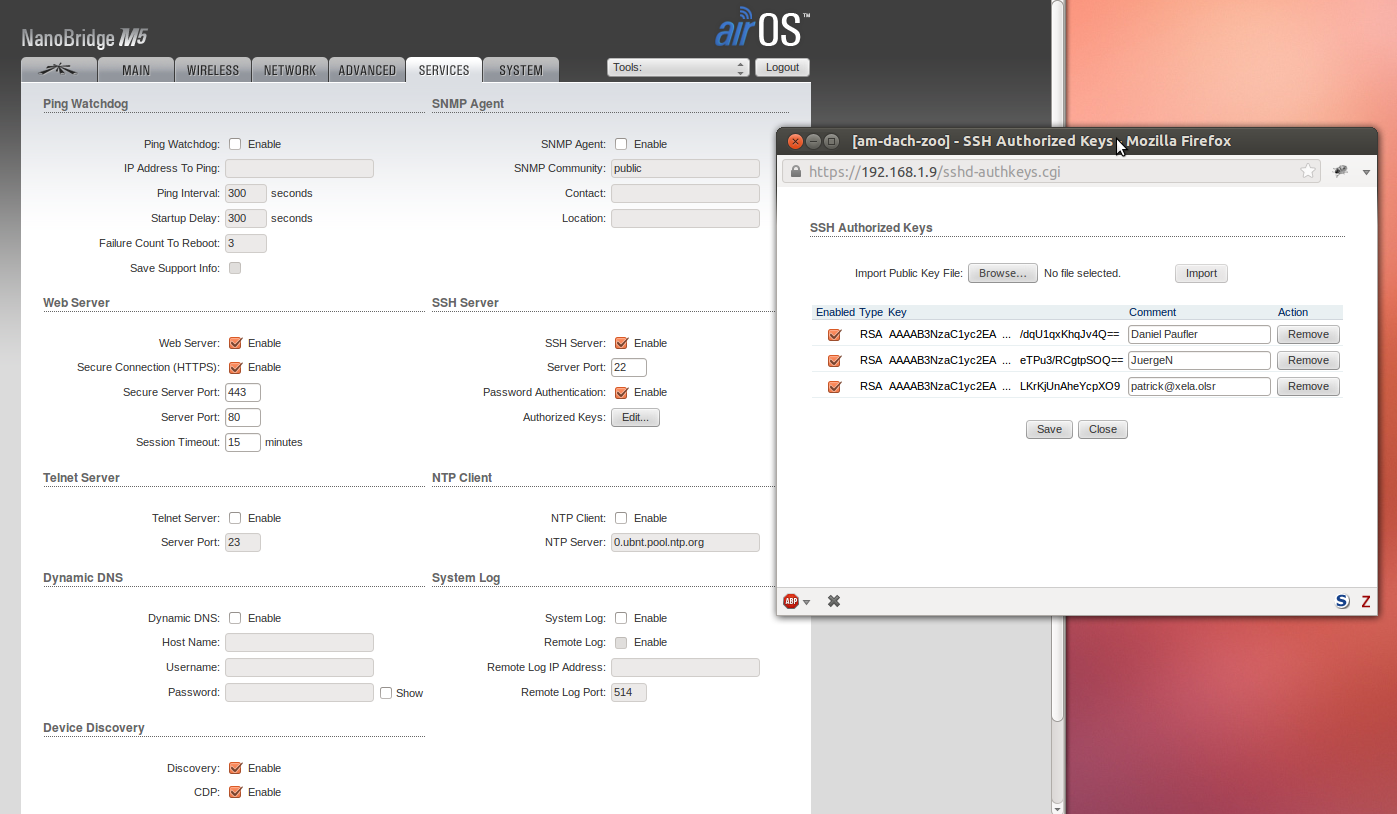Screen dimensions: 1397x814
Task: Open the Ubiquiti logo tab
Action: (59, 70)
